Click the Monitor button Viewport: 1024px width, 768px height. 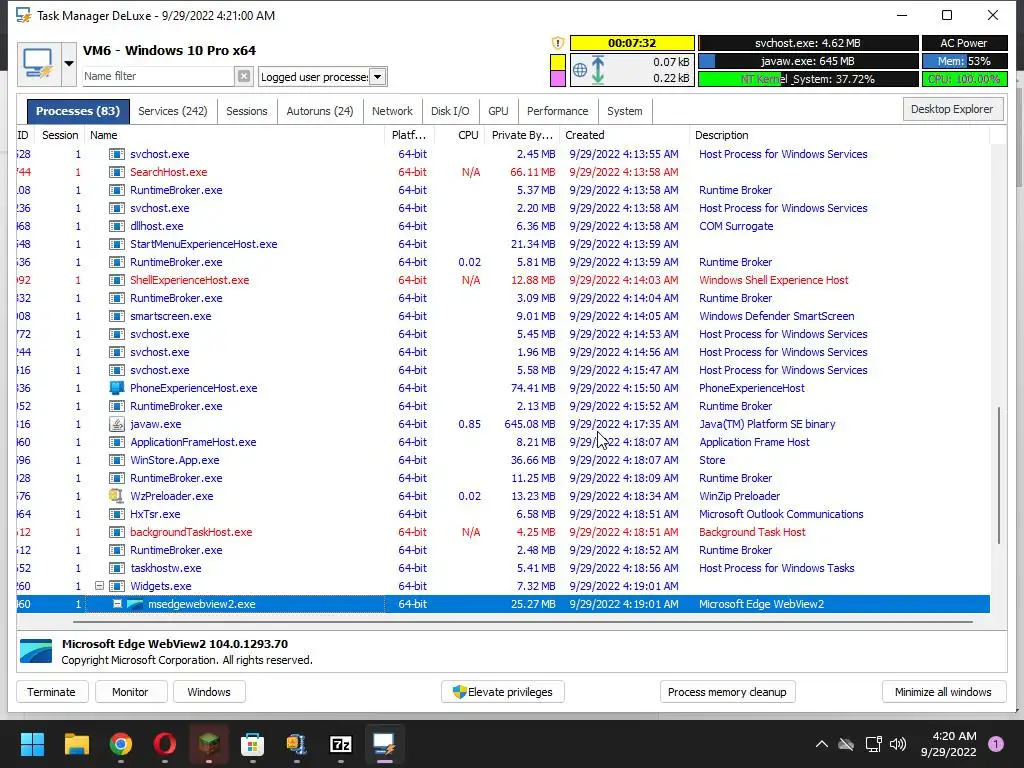click(130, 692)
